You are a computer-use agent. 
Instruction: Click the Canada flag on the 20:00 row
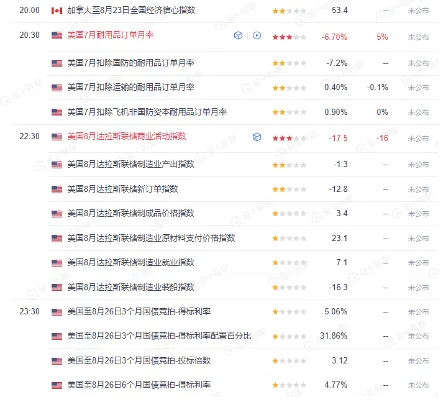click(x=57, y=11)
